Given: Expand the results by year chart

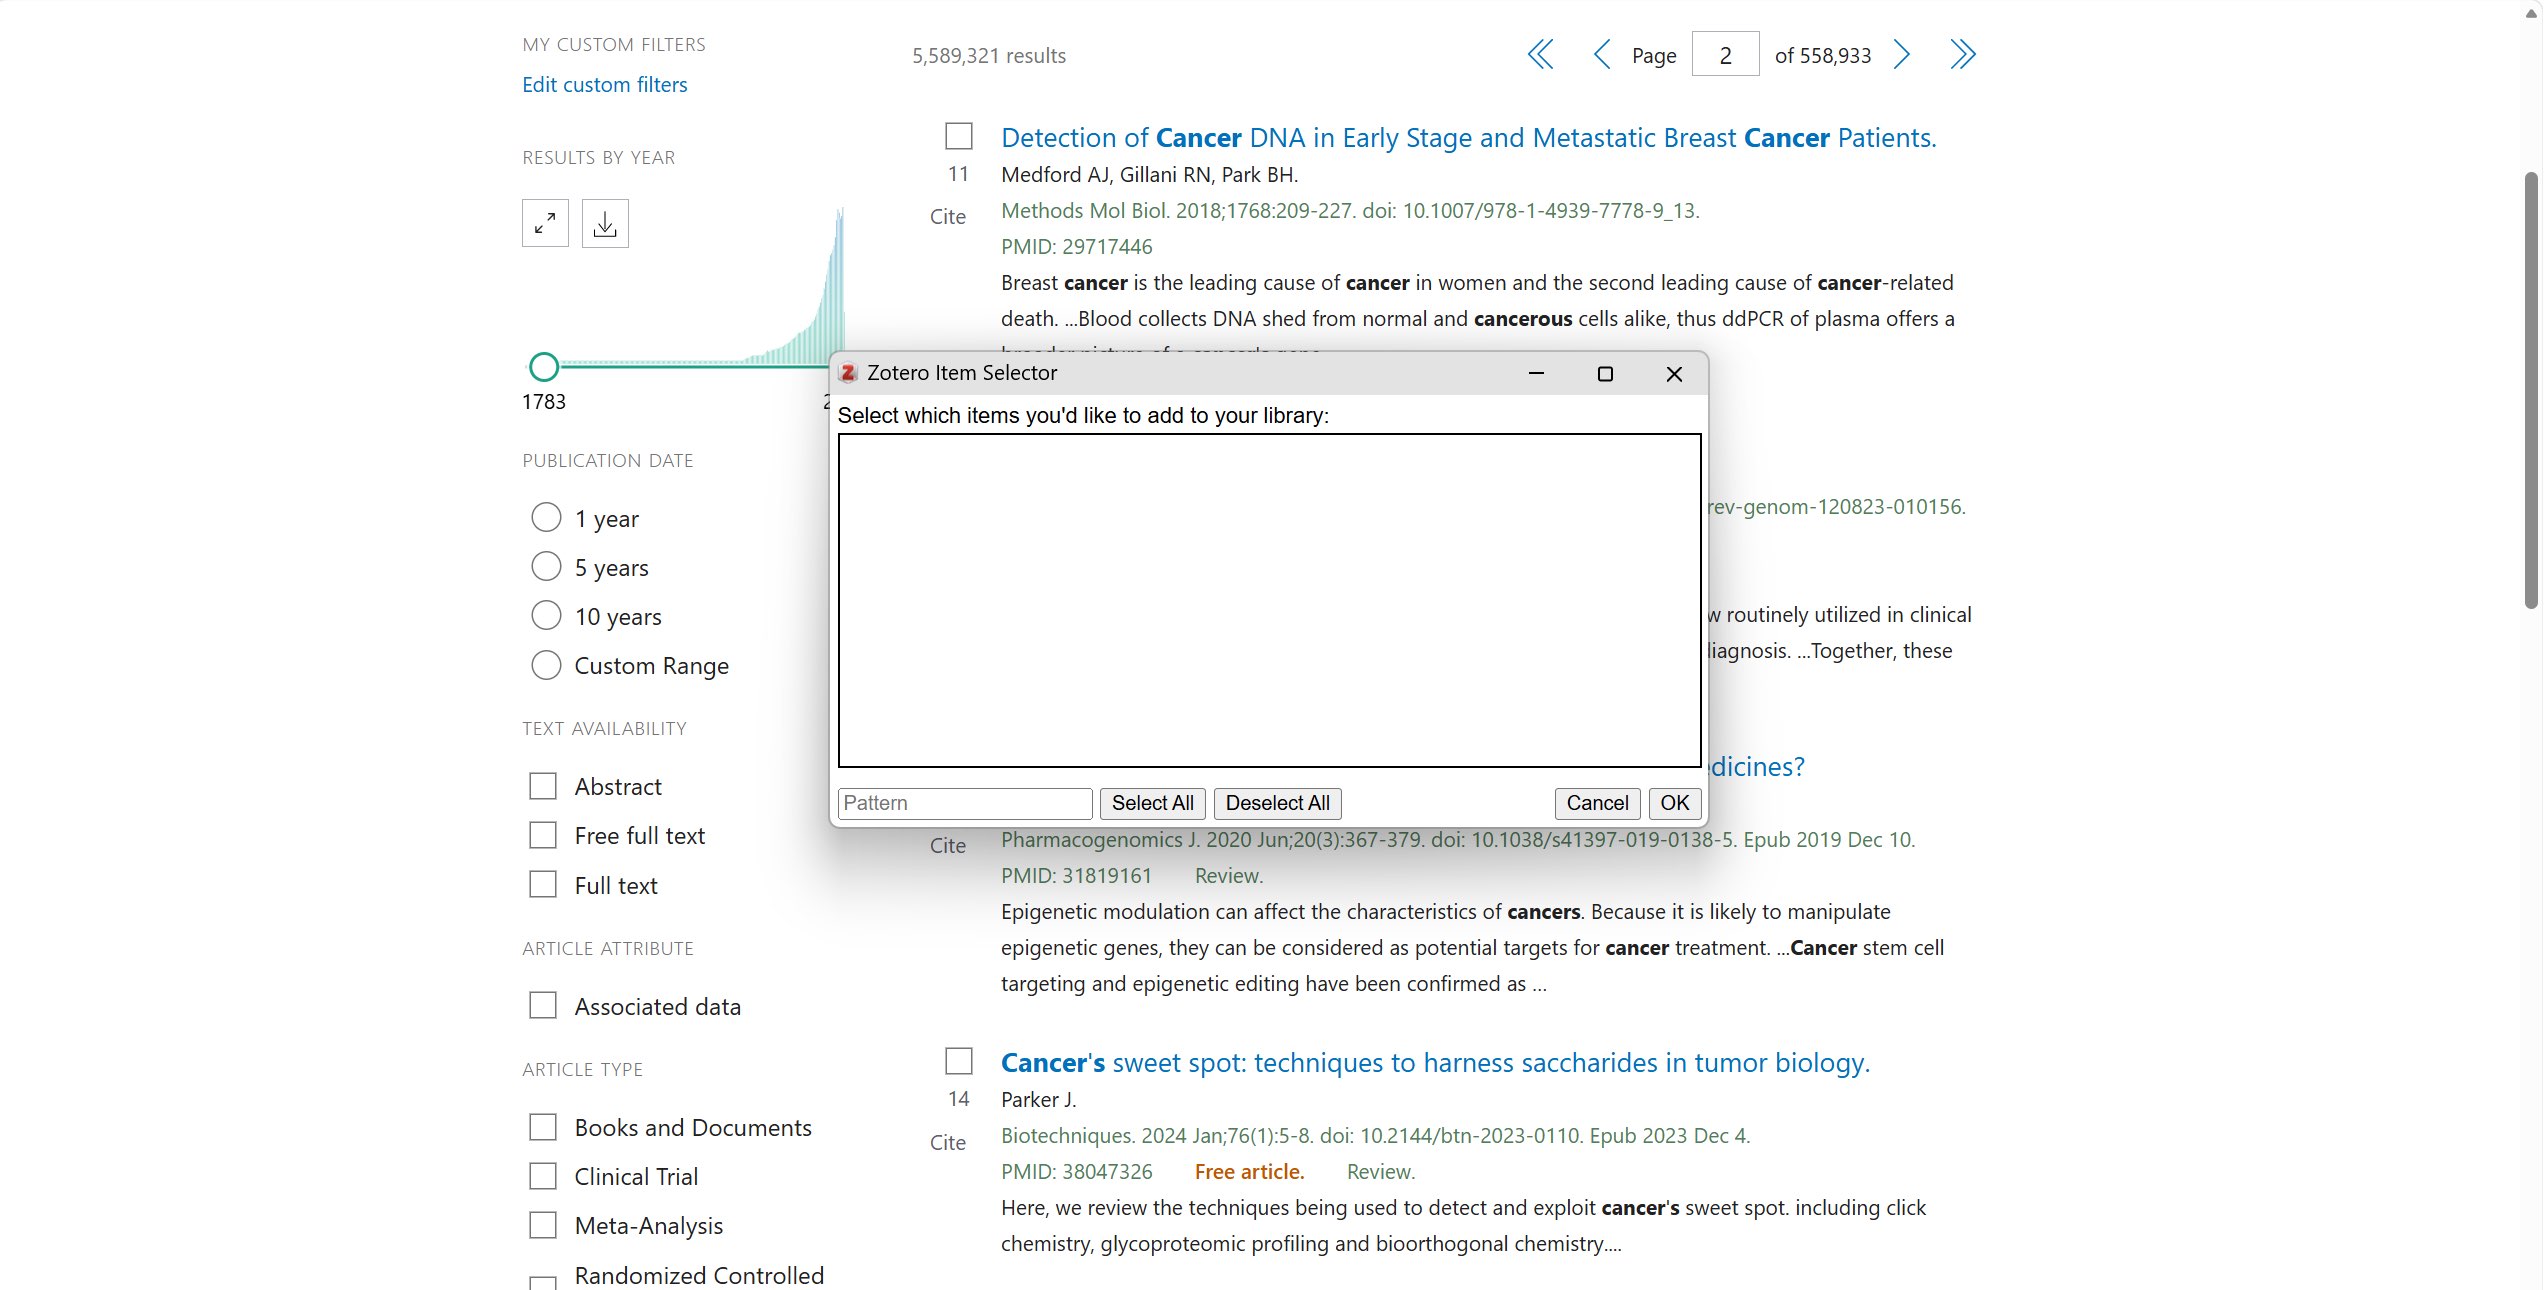Looking at the screenshot, I should (545, 223).
